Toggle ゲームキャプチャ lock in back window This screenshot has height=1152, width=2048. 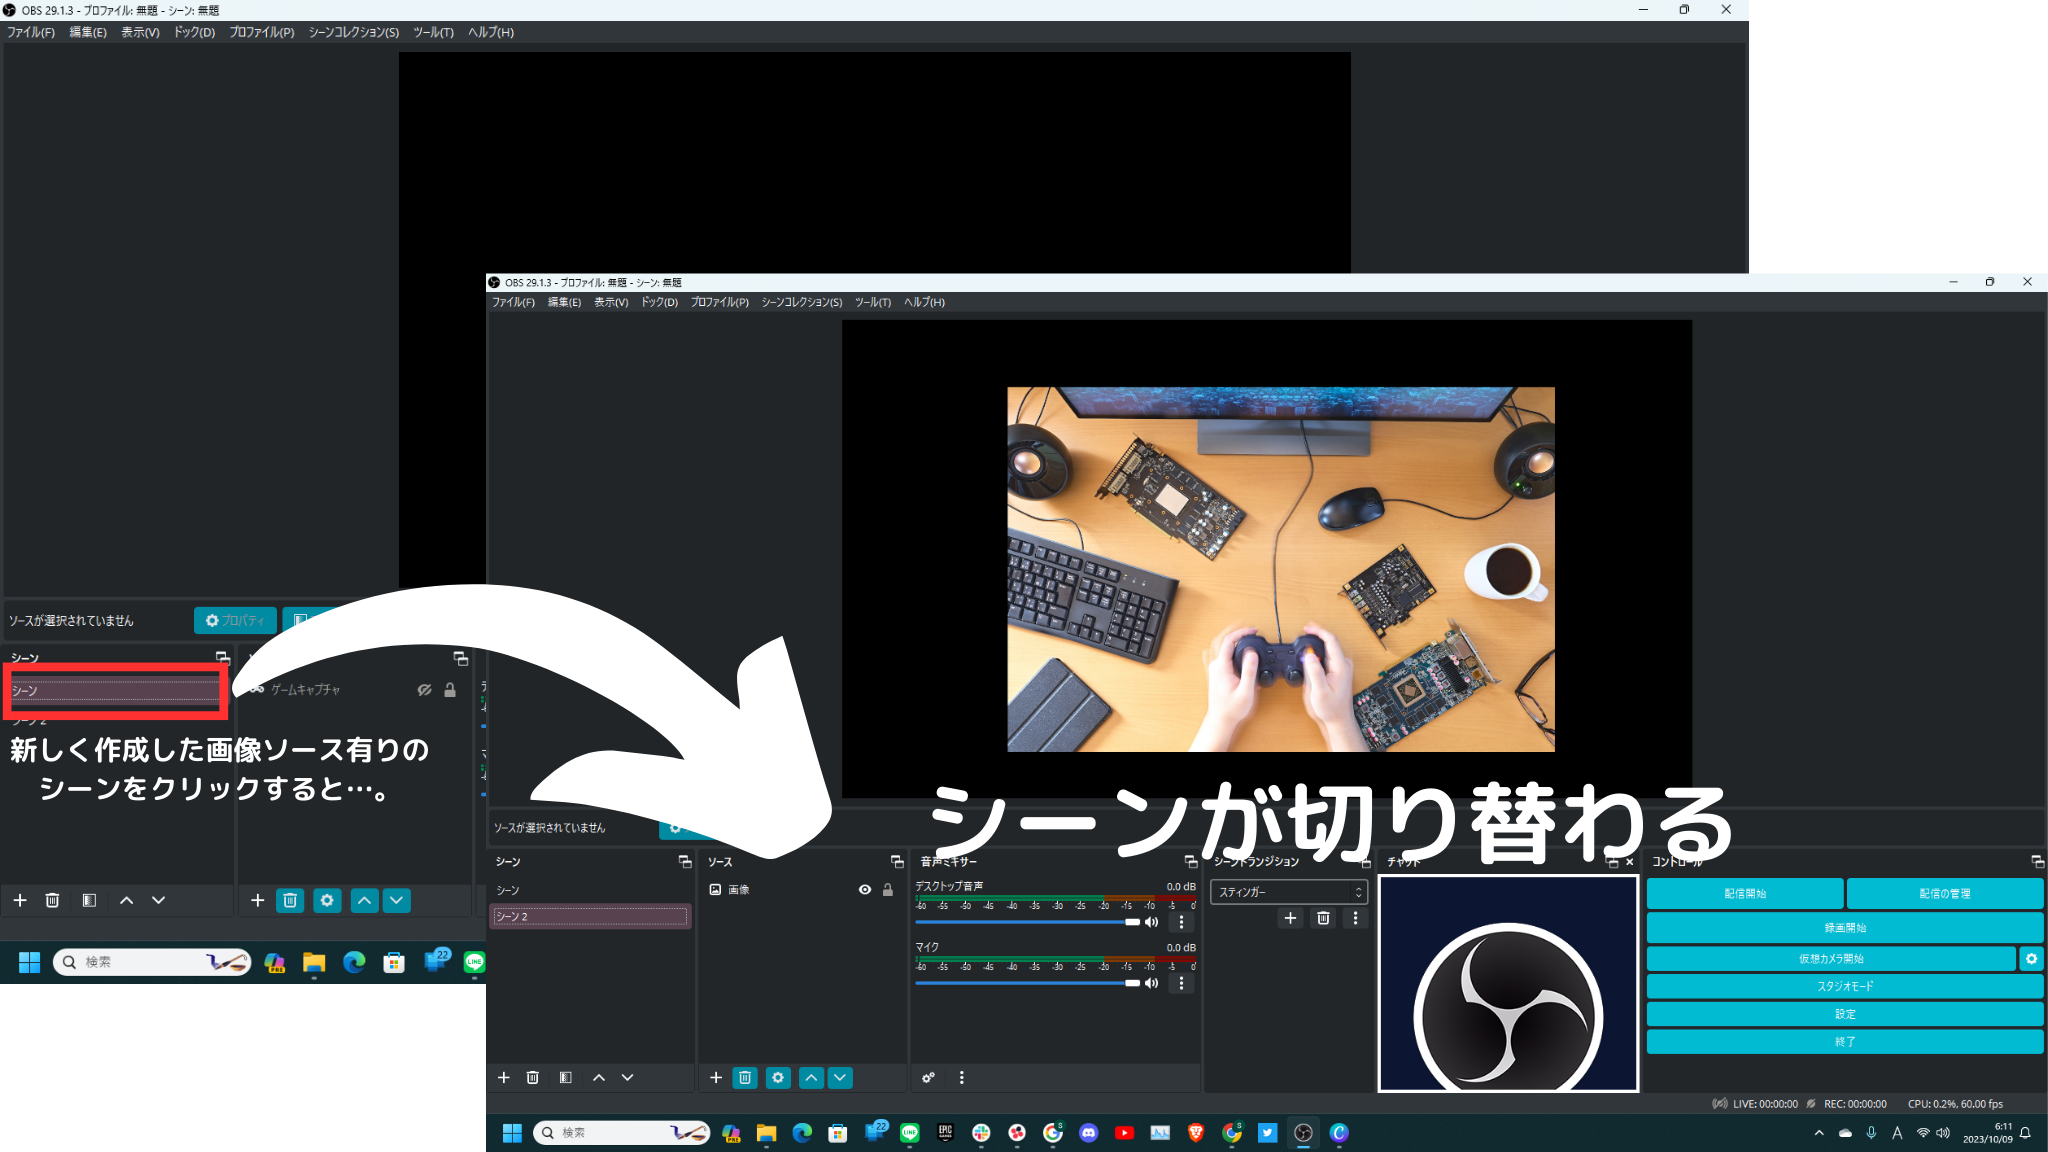(450, 689)
